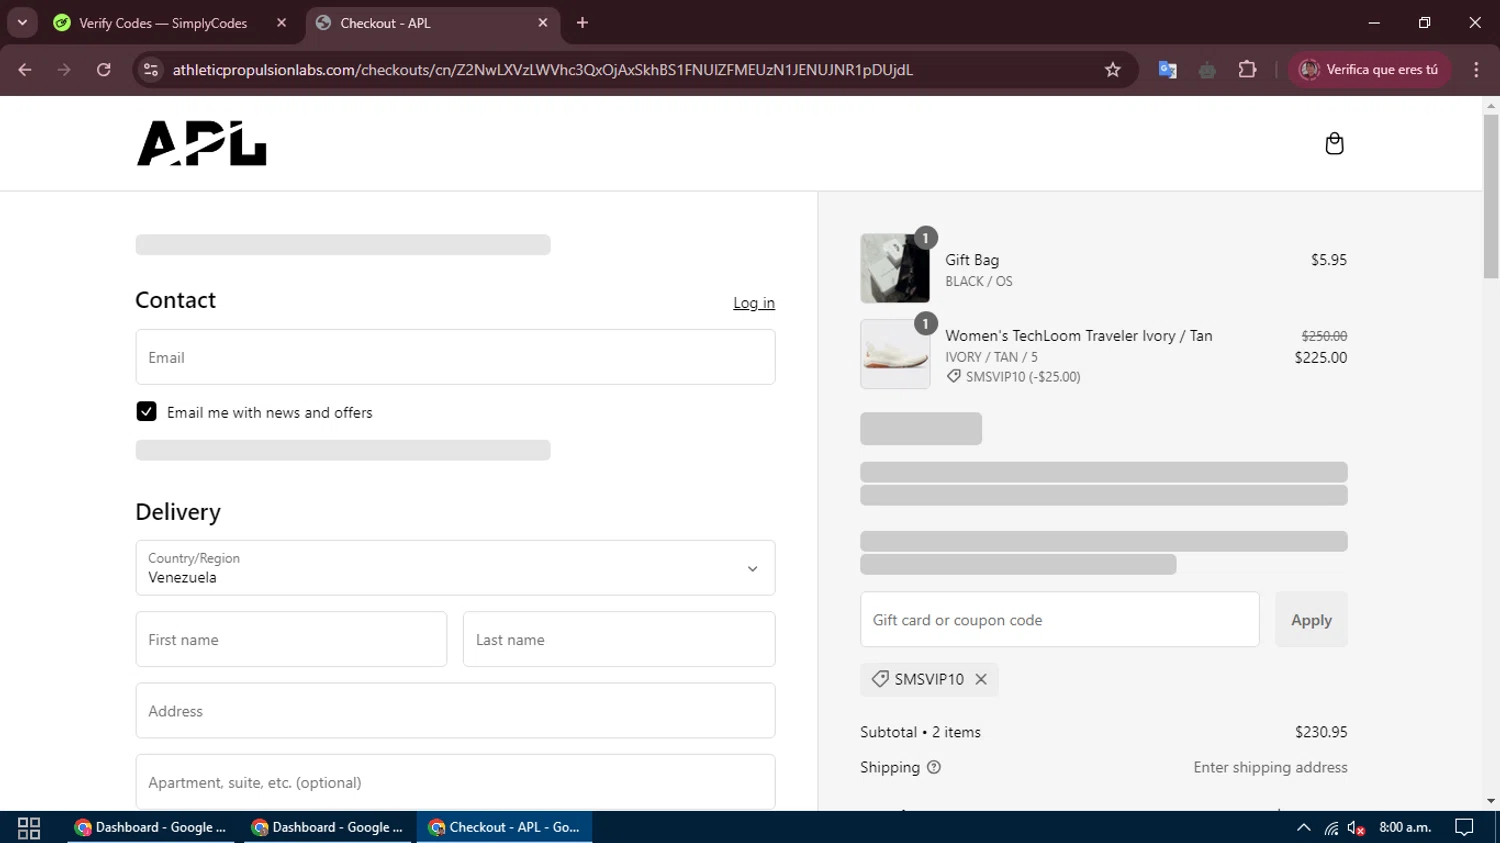Reload the checkout page
The width and height of the screenshot is (1500, 843).
point(104,69)
